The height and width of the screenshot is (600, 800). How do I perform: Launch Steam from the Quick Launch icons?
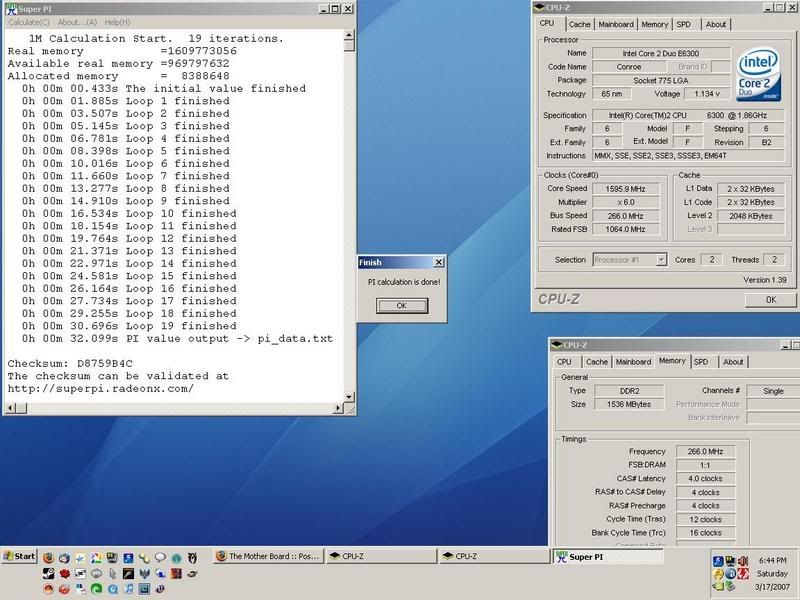tap(48, 573)
